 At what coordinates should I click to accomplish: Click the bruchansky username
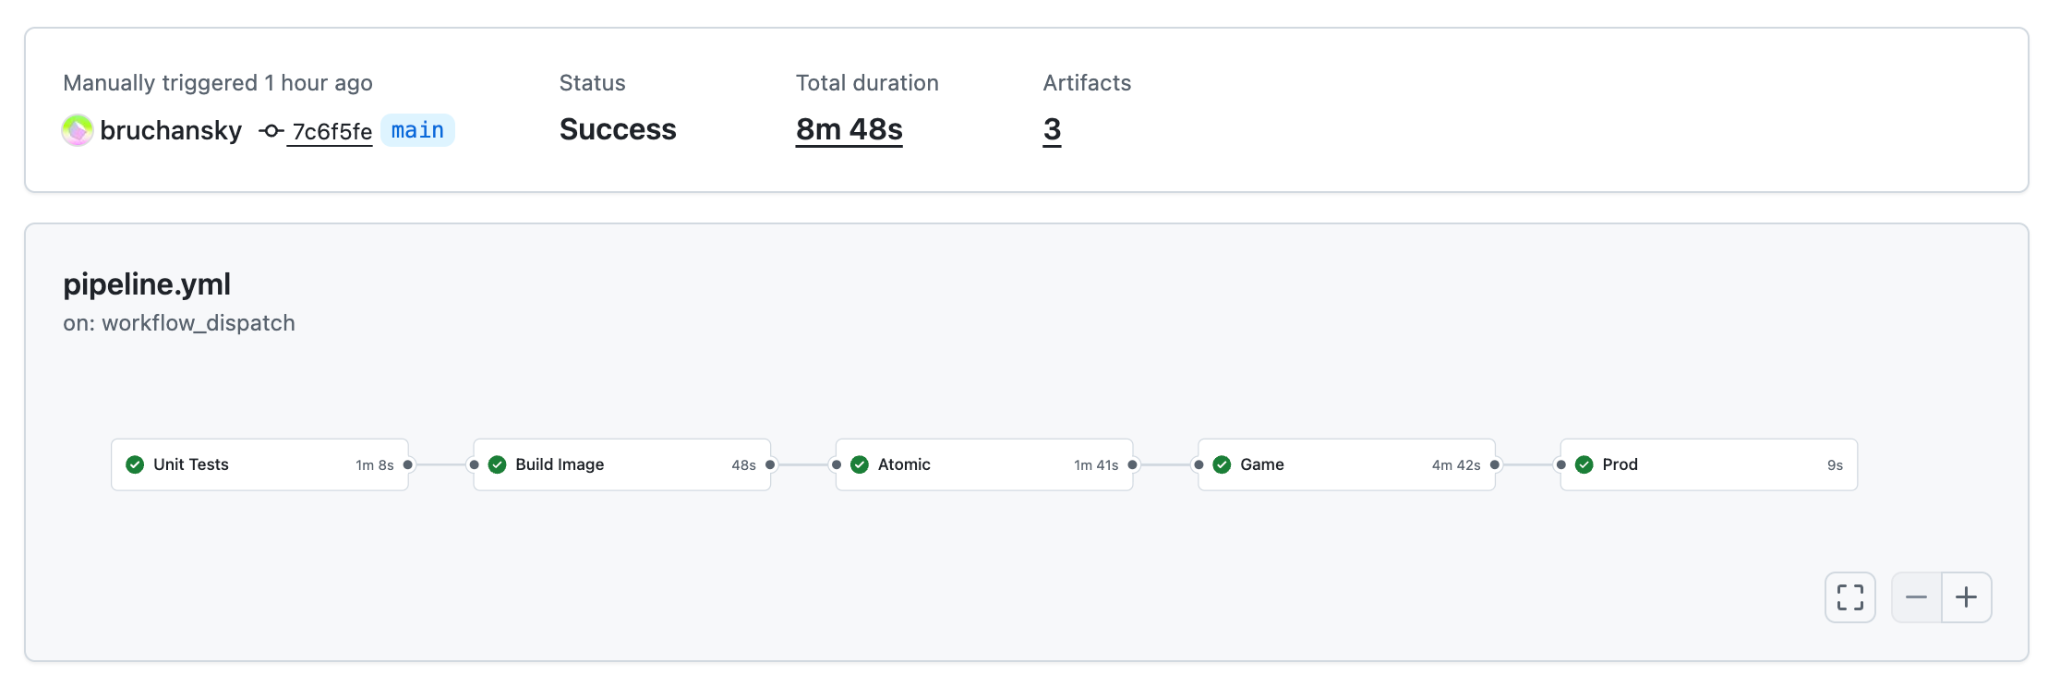(171, 131)
